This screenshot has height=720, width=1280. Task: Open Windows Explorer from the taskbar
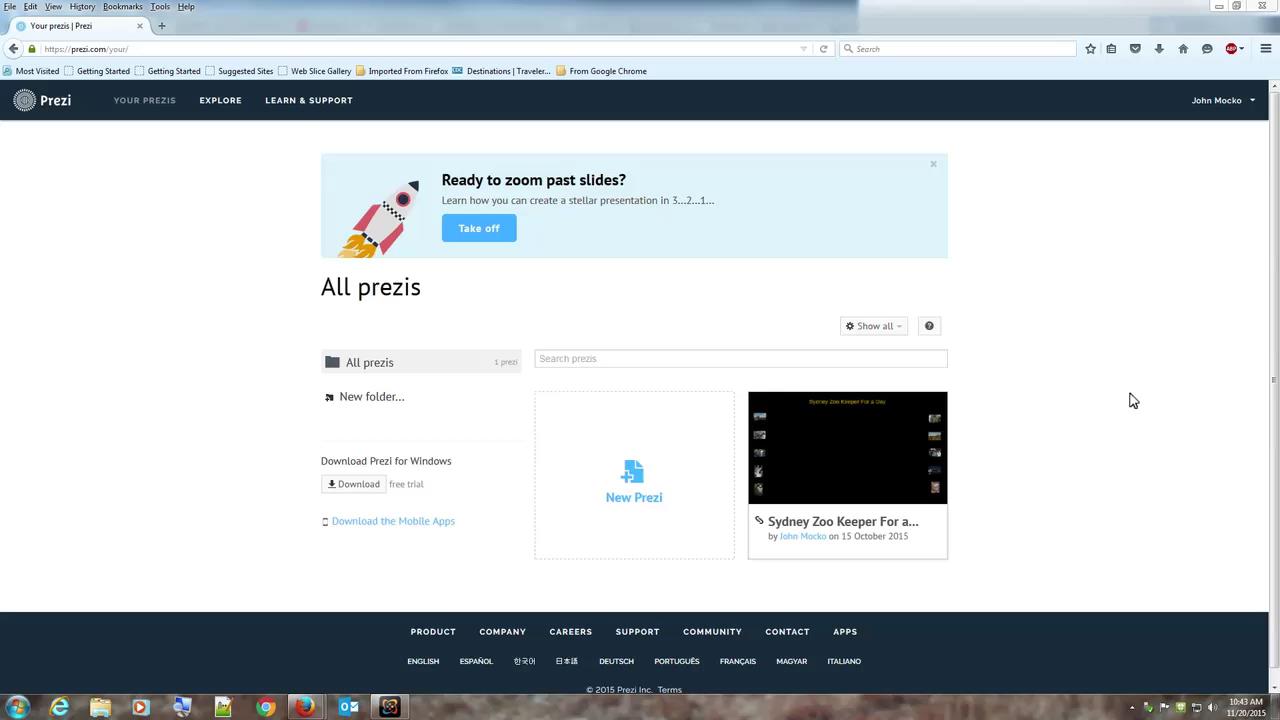click(x=100, y=707)
